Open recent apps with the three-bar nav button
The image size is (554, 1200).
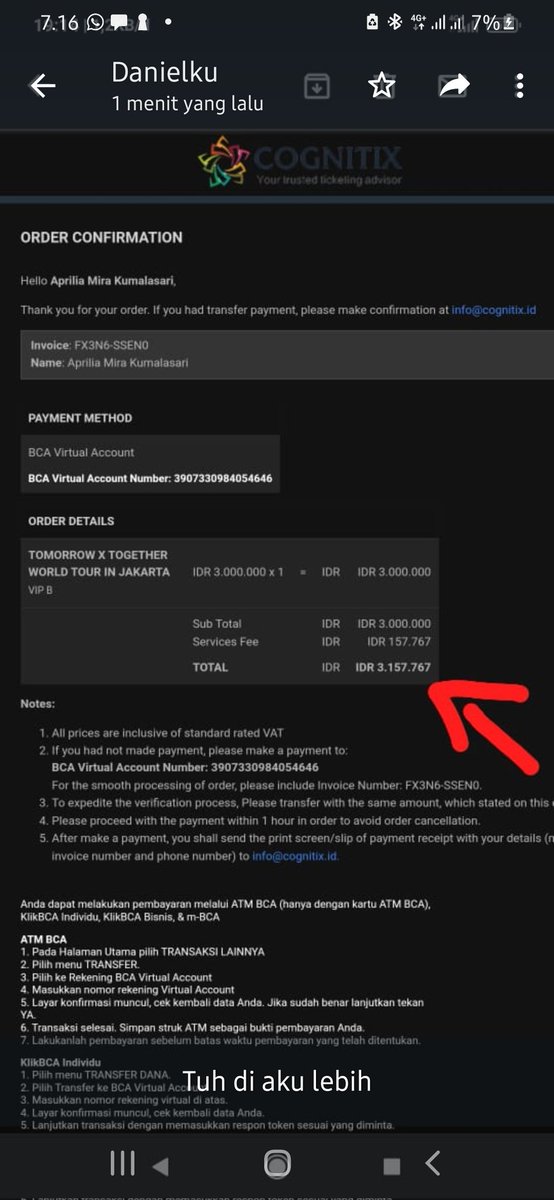[122, 1163]
